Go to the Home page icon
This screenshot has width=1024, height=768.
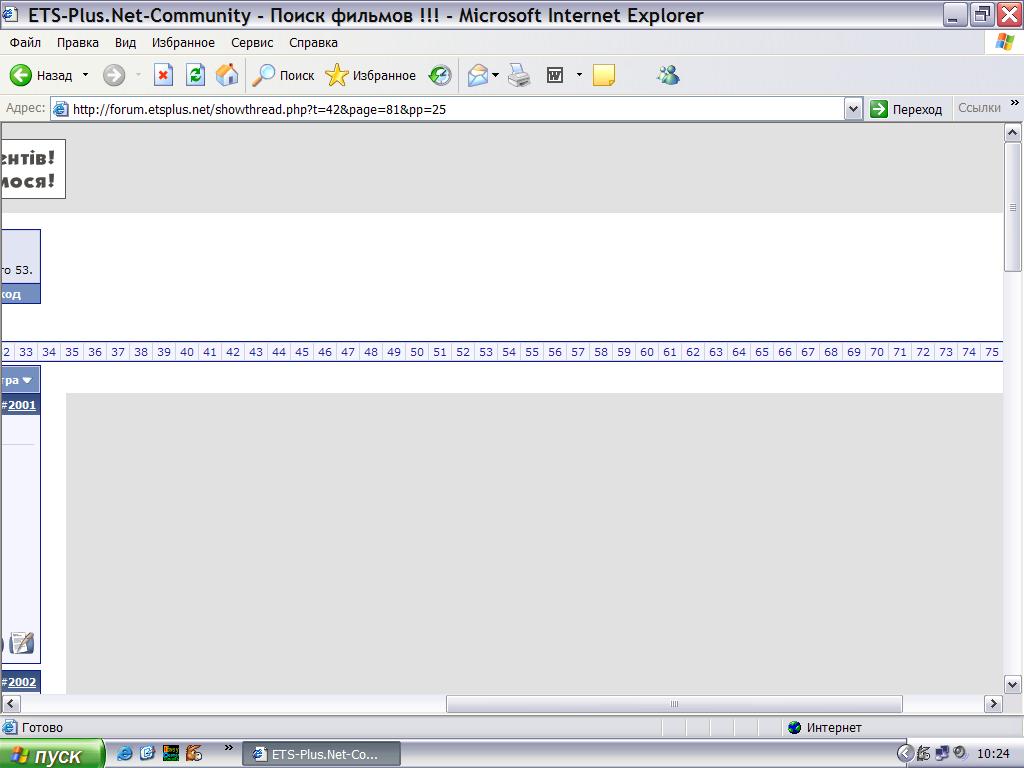click(227, 75)
